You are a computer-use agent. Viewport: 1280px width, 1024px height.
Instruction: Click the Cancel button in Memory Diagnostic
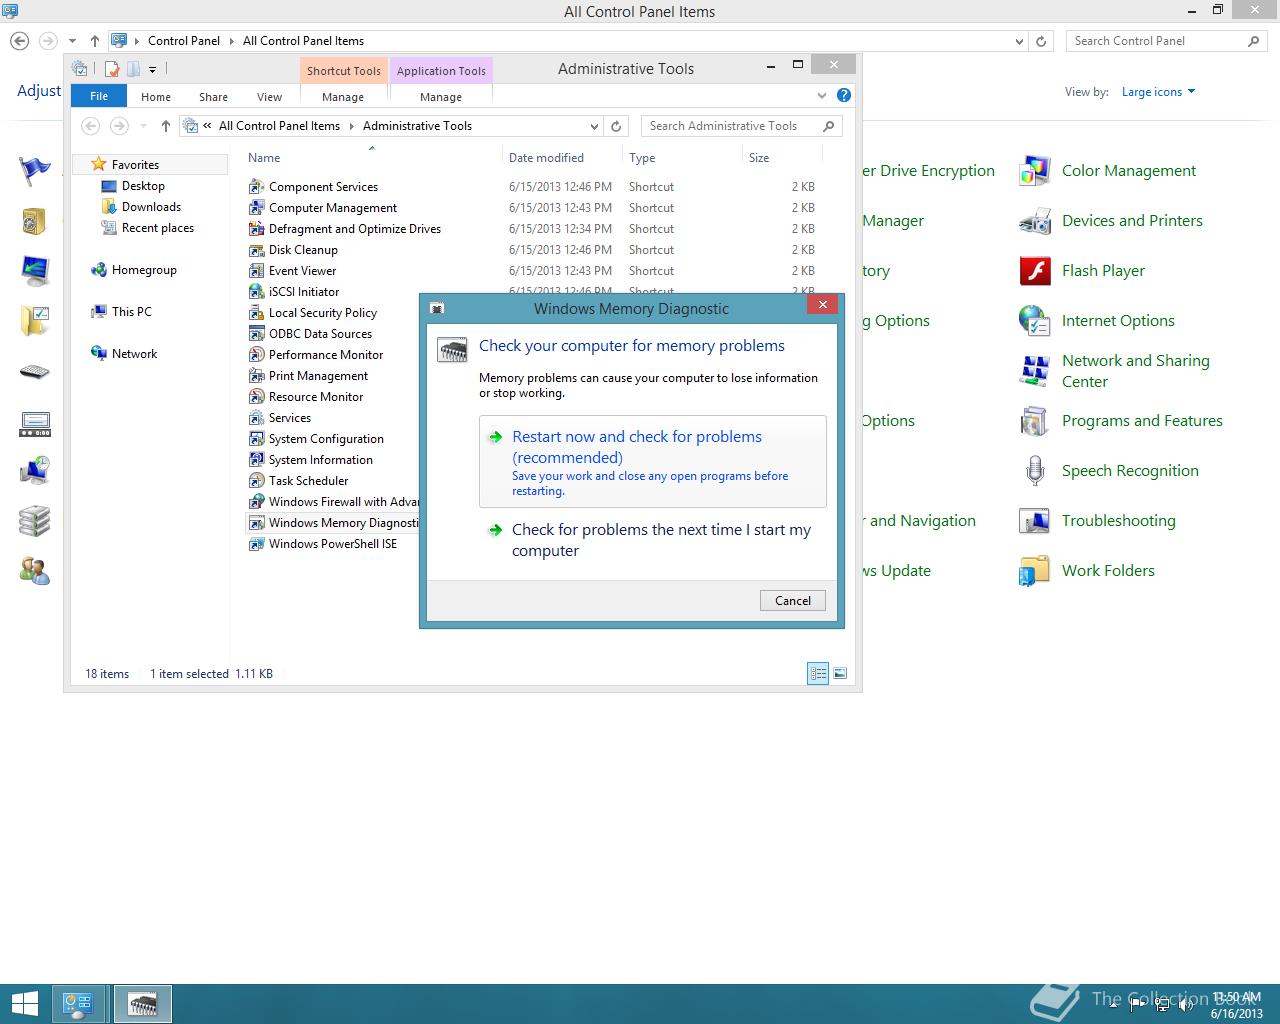(x=793, y=600)
